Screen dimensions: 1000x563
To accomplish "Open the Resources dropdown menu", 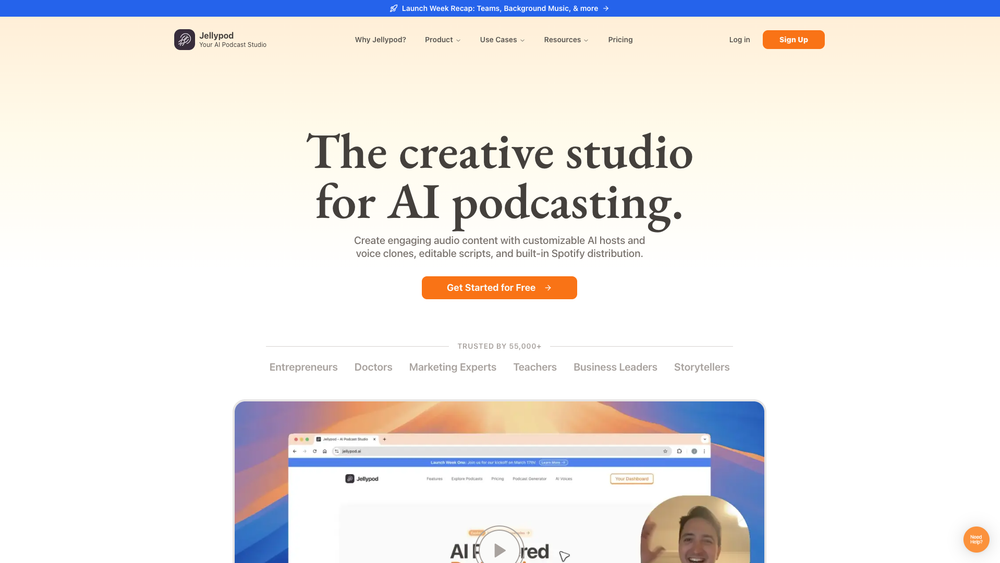I will point(566,40).
